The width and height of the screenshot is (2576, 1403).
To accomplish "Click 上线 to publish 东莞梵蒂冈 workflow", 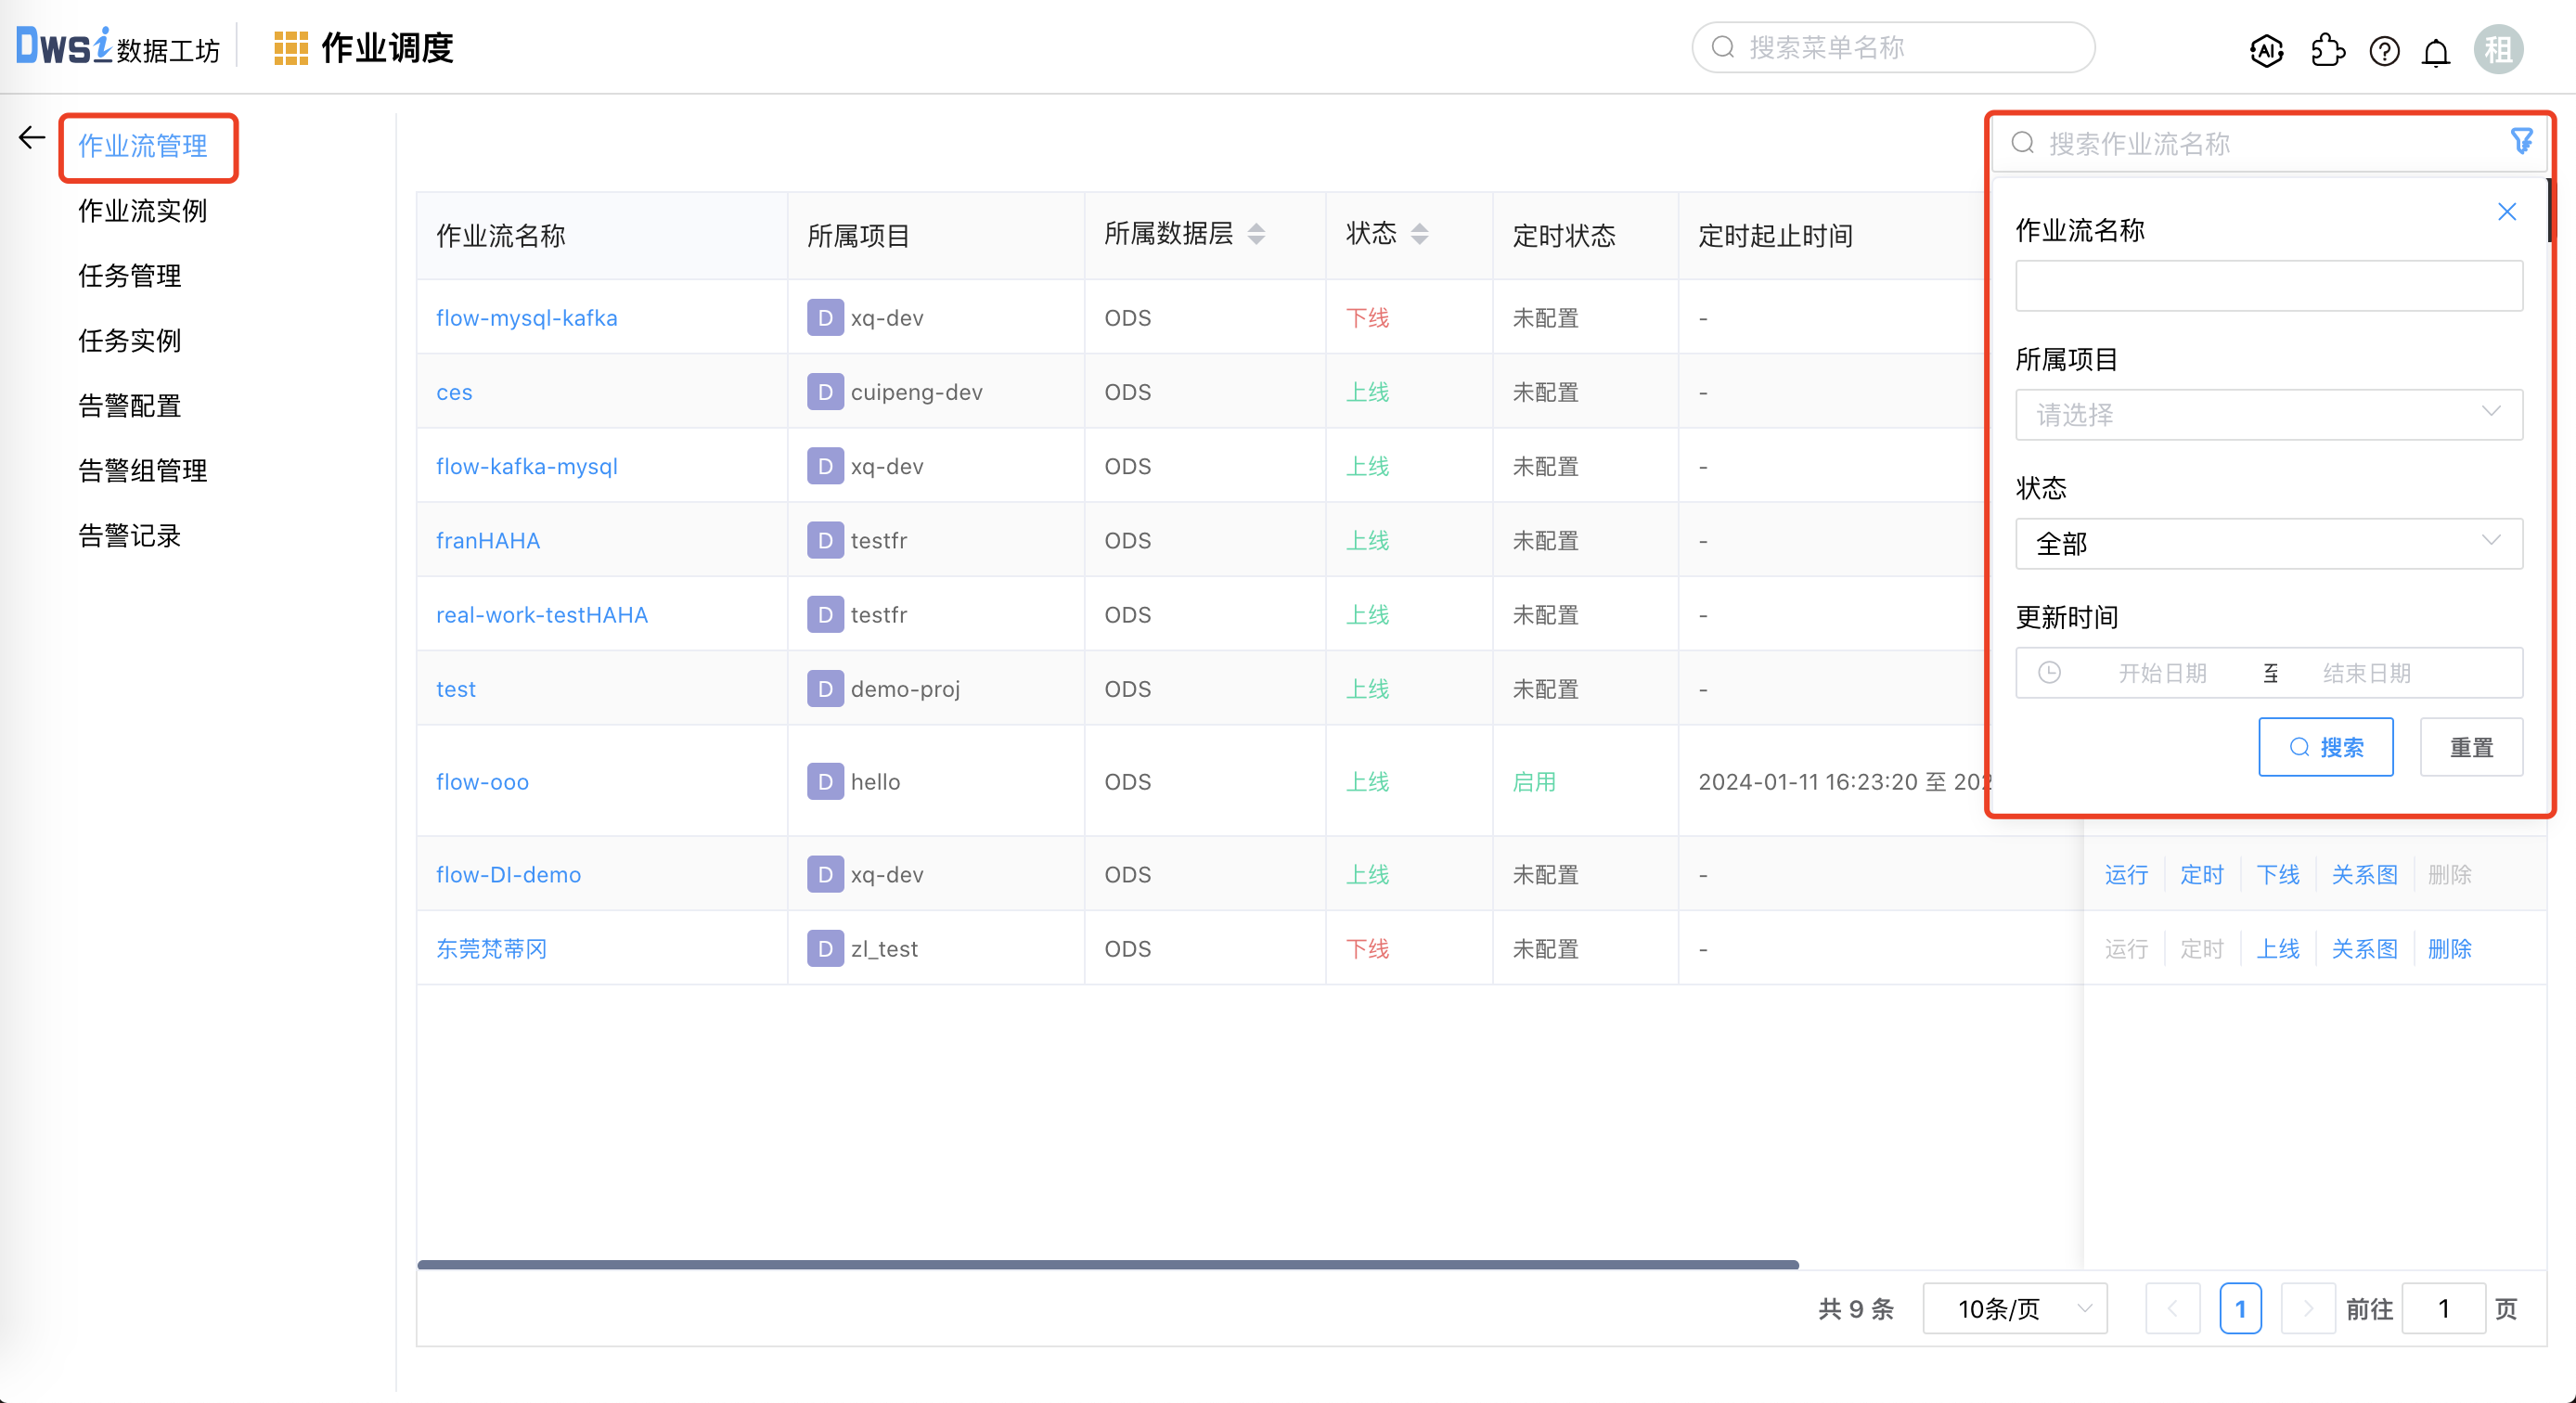I will (x=2279, y=948).
